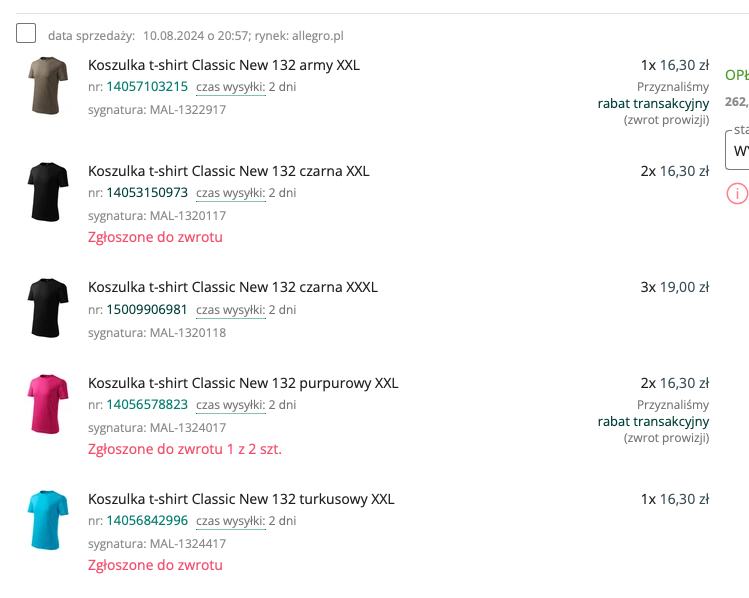
Task: Click 'czas wysyłki' for the turkusowy t-shirt
Action: coord(230,521)
